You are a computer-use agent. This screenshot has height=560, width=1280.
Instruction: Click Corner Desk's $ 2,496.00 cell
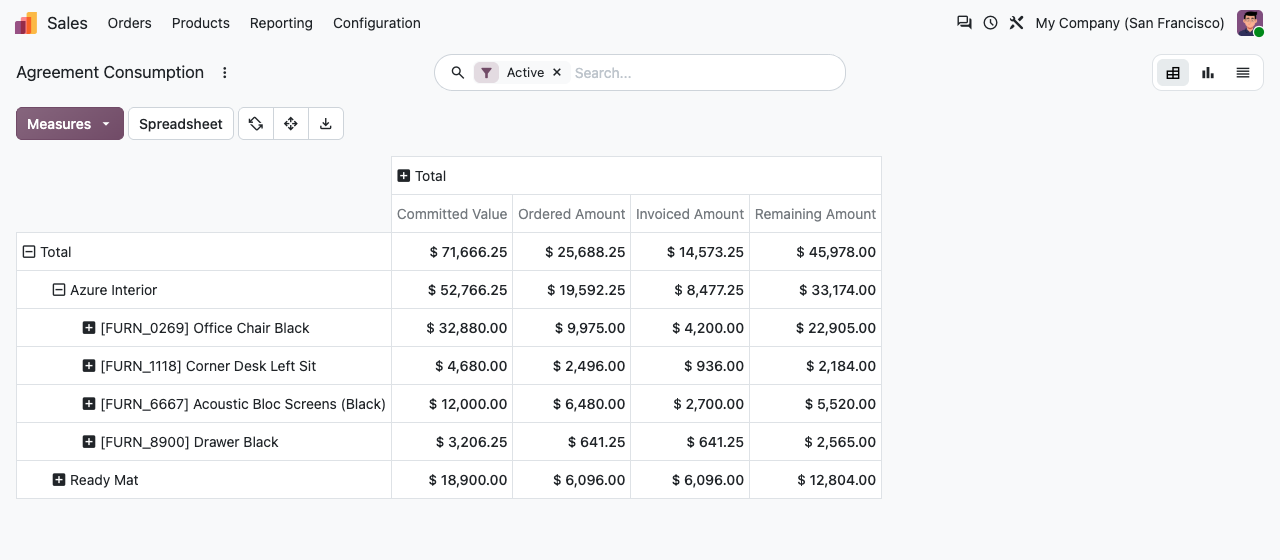click(x=572, y=366)
